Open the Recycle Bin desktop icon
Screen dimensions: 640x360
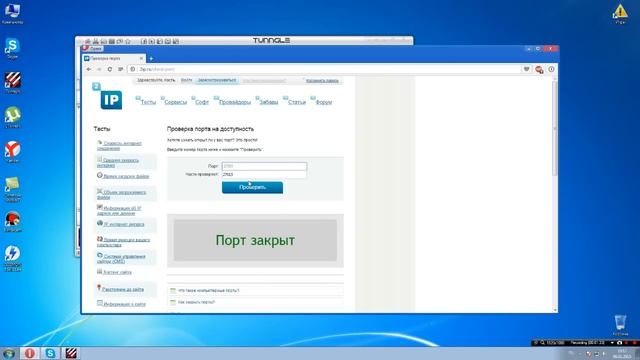point(620,325)
